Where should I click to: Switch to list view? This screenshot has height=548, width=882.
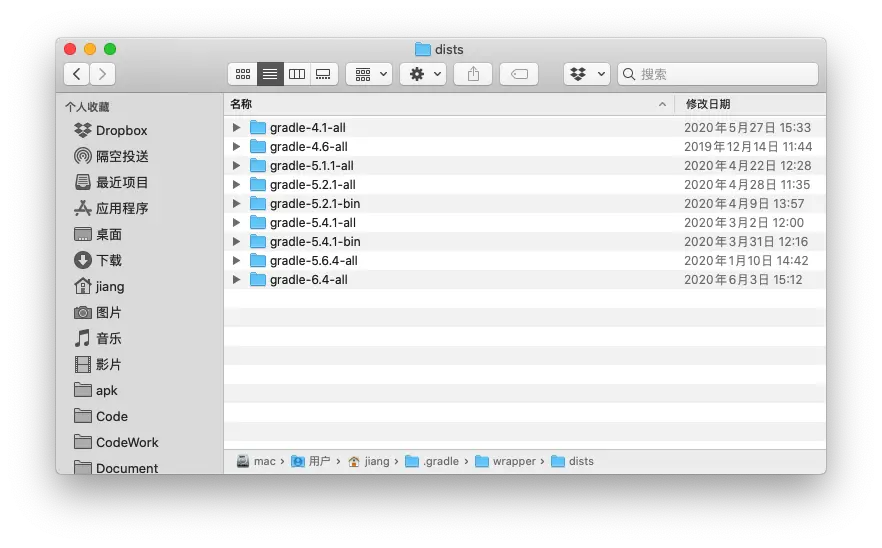click(270, 74)
